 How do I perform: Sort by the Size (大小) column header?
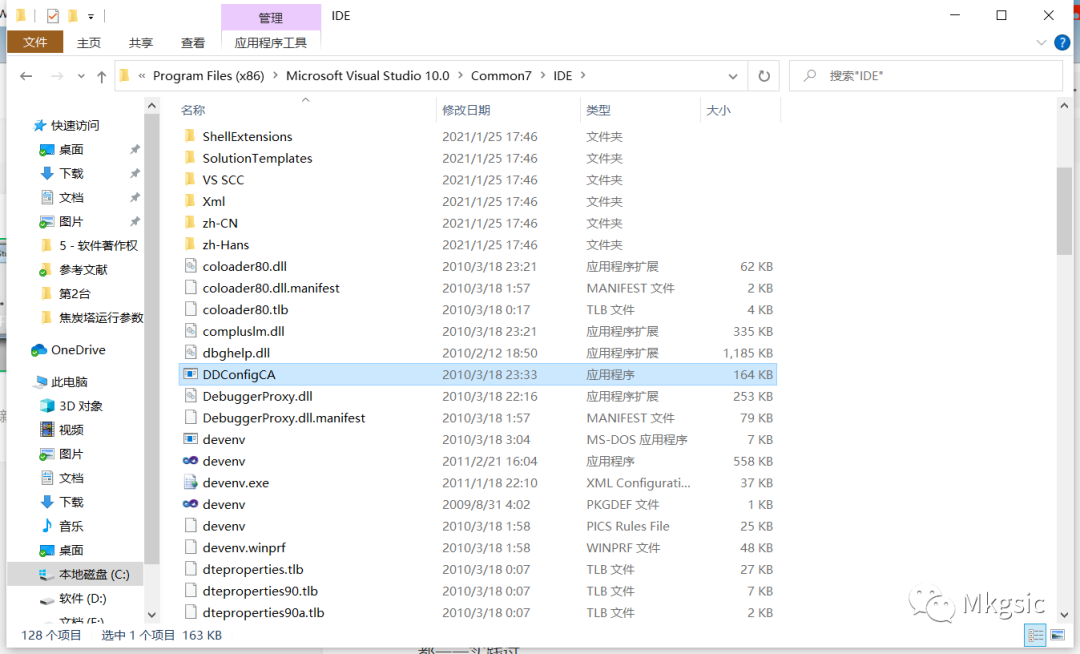pos(718,110)
